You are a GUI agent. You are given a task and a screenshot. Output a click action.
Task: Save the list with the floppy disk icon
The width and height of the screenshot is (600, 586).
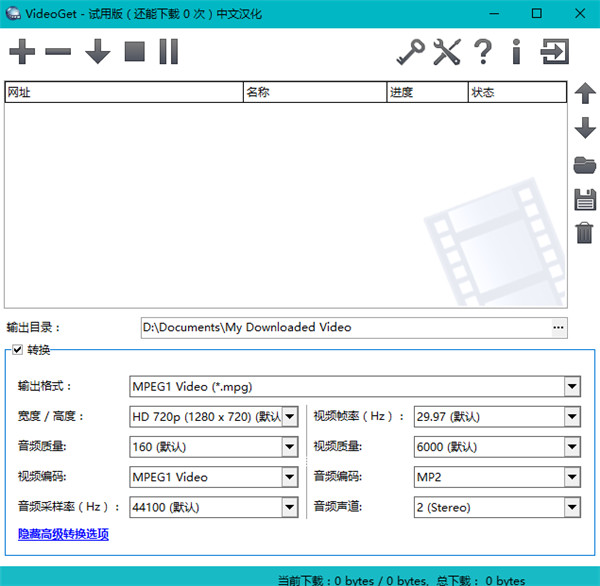click(585, 199)
